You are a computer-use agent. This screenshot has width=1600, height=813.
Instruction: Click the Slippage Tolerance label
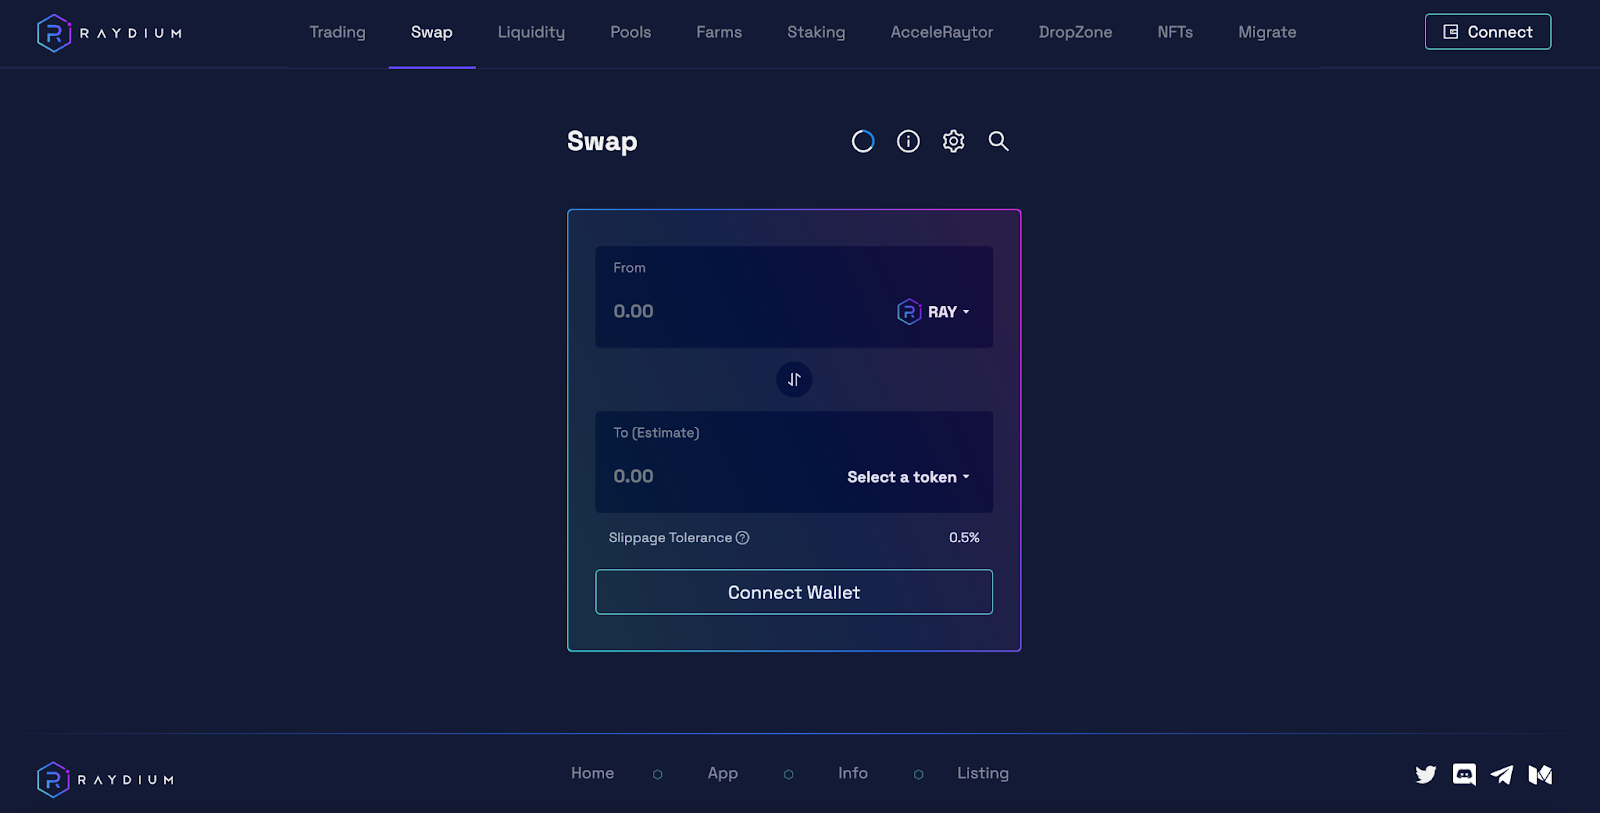point(670,538)
